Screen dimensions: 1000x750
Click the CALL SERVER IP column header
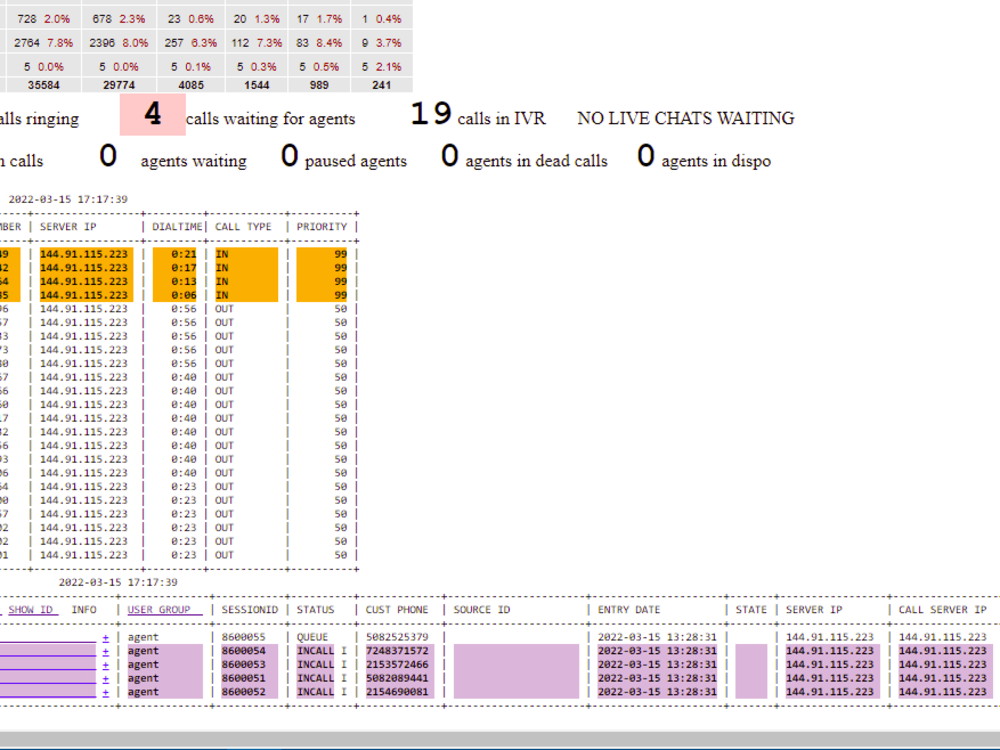943,610
